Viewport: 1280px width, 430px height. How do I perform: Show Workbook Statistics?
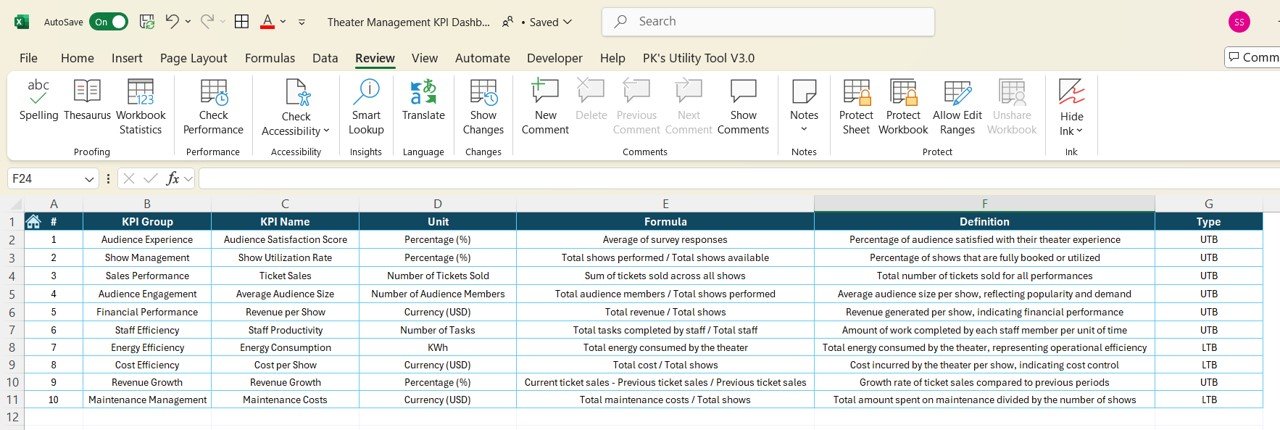(140, 108)
